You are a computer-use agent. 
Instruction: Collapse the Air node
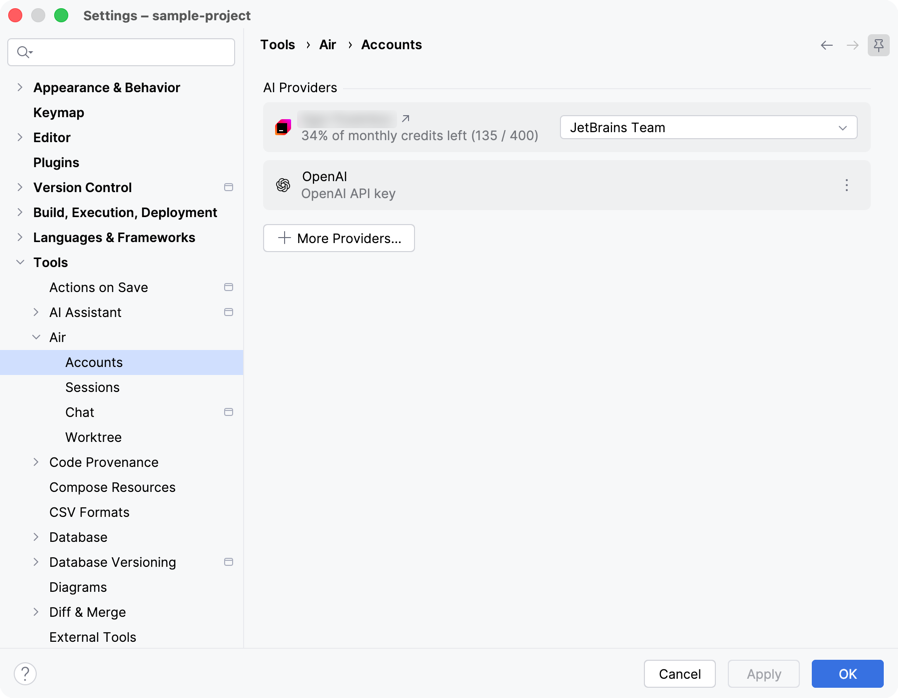36,337
